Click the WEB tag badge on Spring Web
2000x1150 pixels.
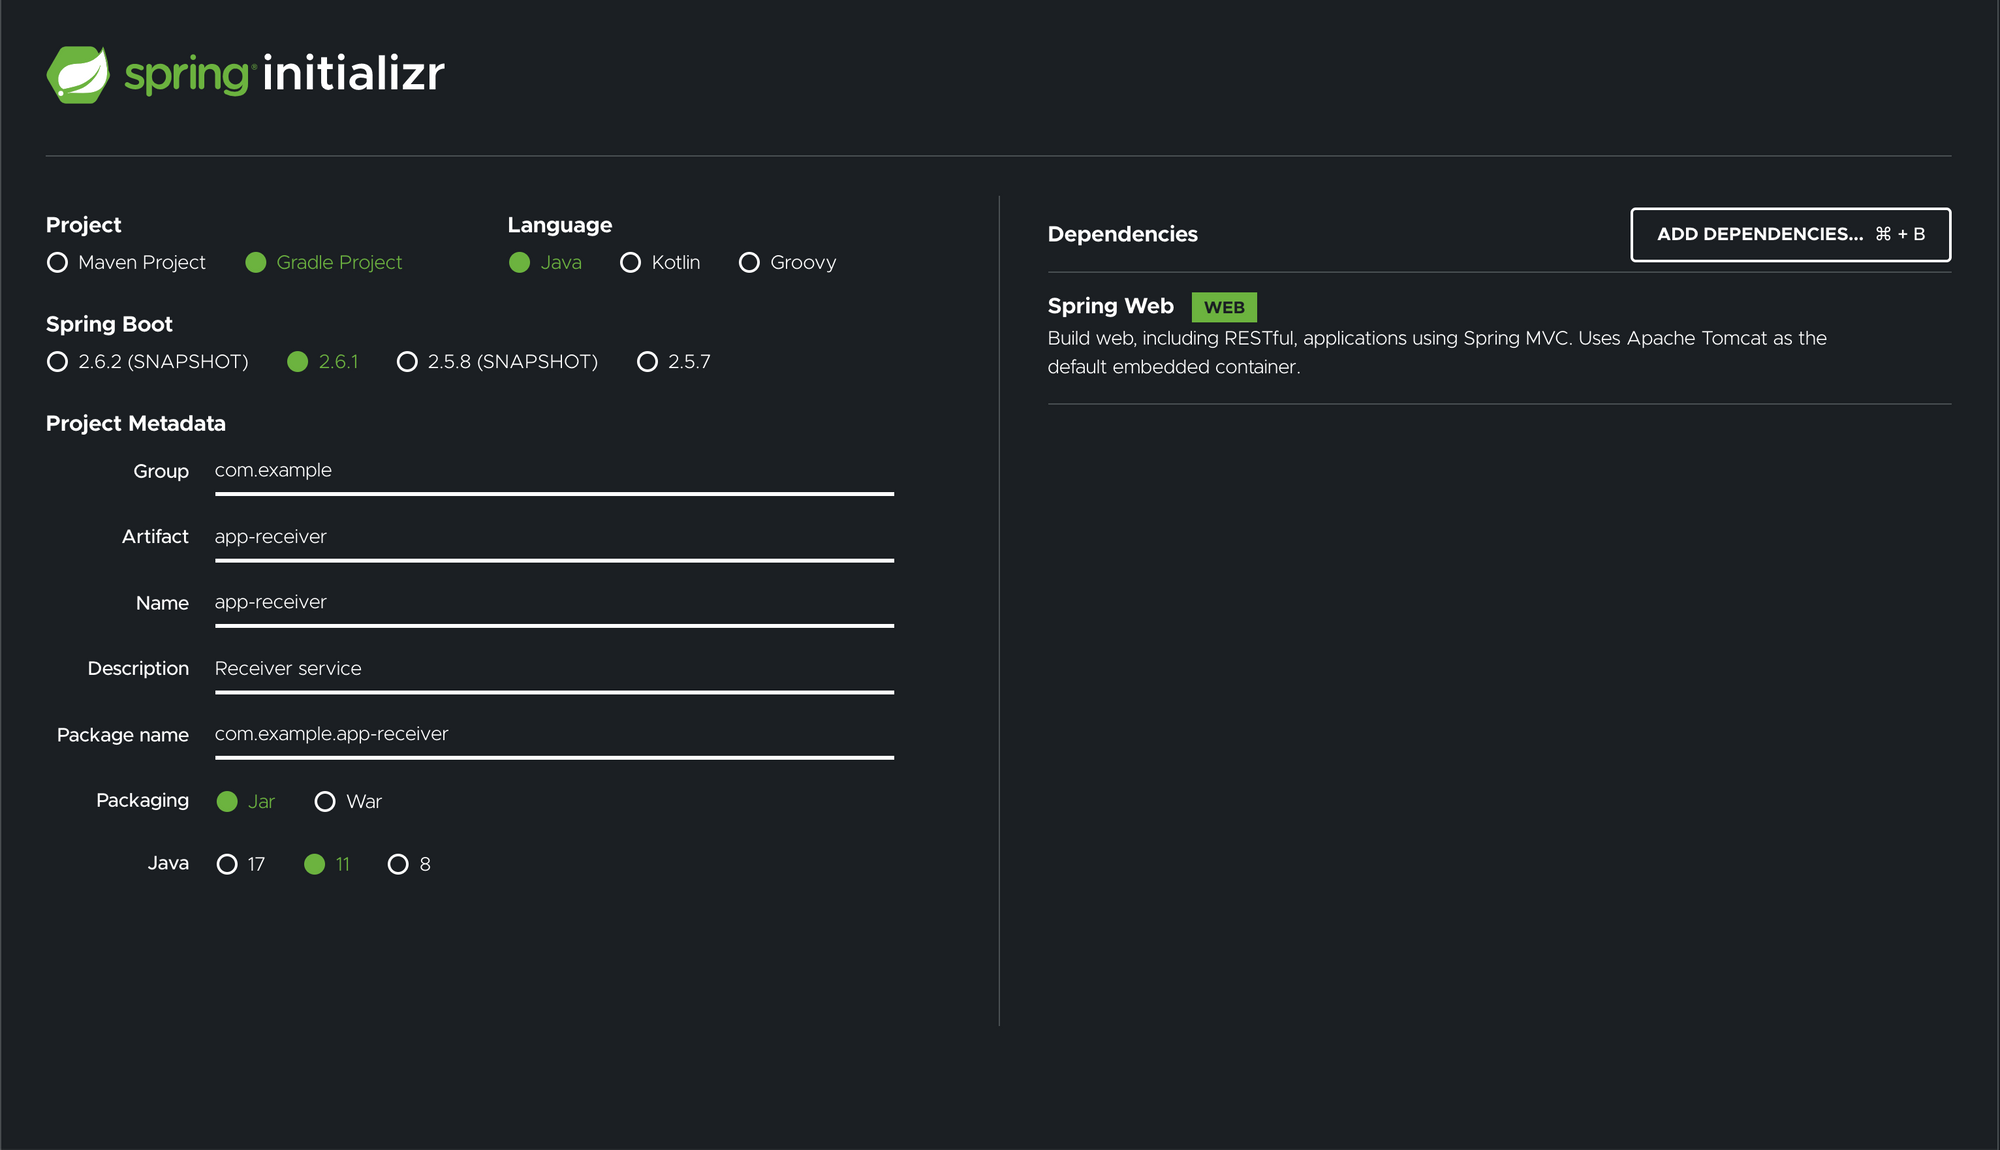1223,307
